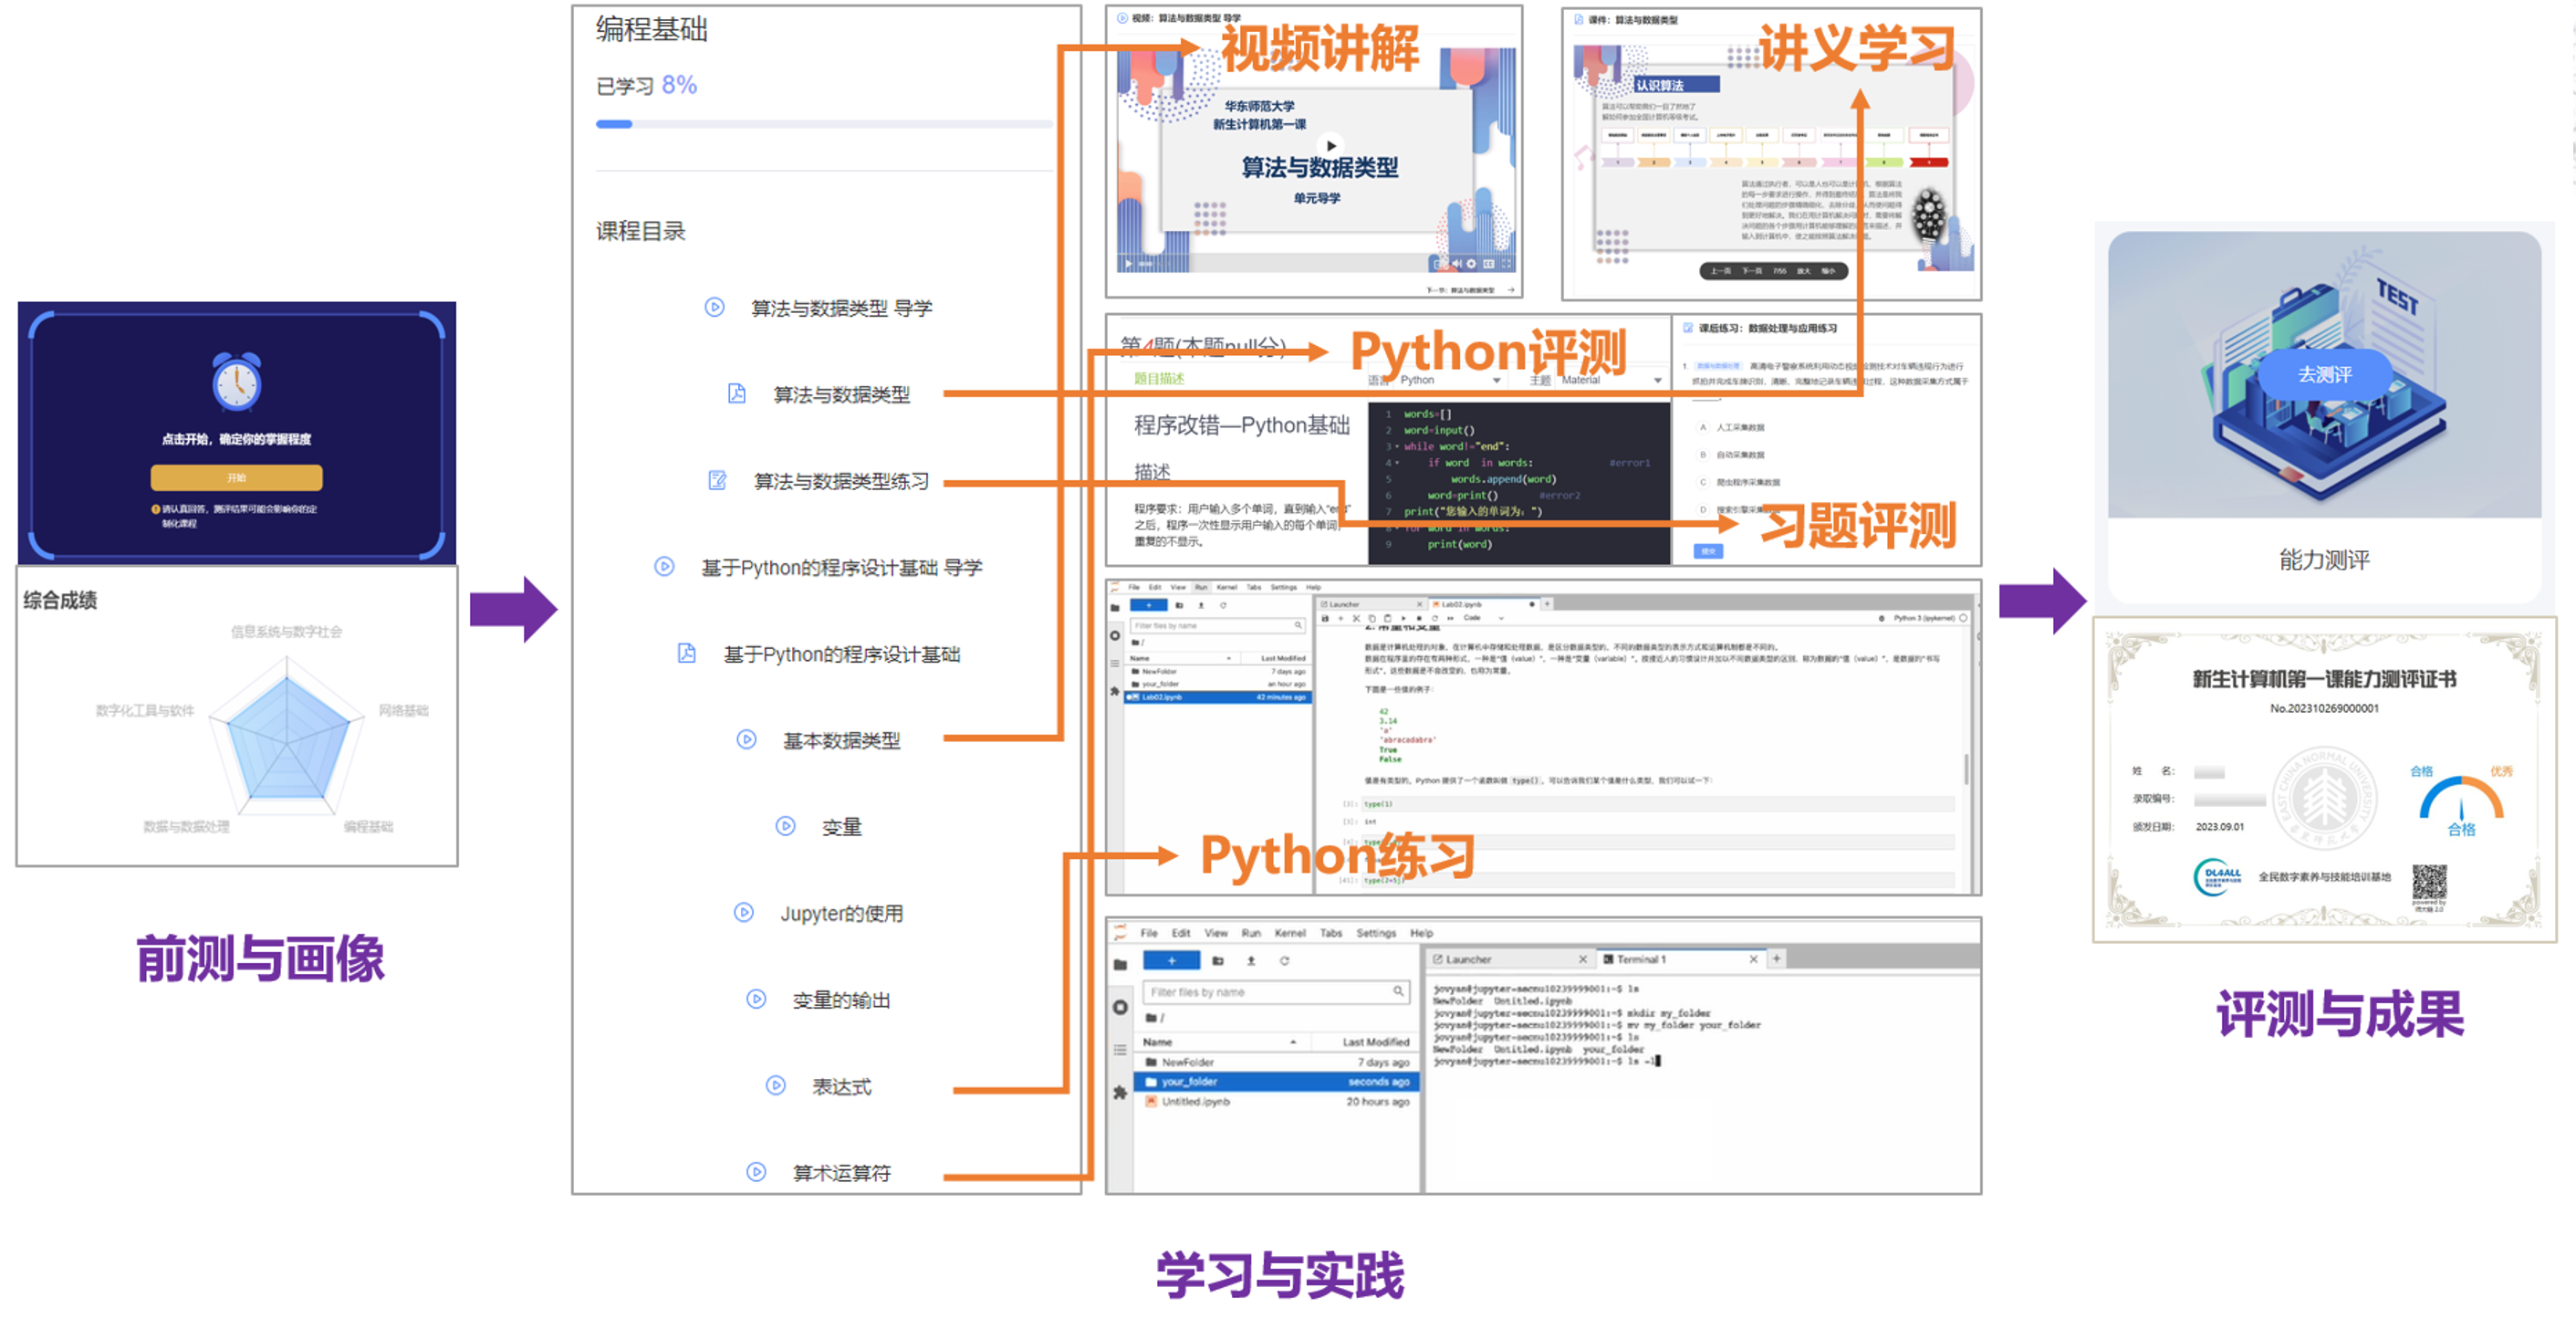Open the Kernel menu in bottom JupyterLab
Screen dimensions: 2576x1319
click(1289, 932)
